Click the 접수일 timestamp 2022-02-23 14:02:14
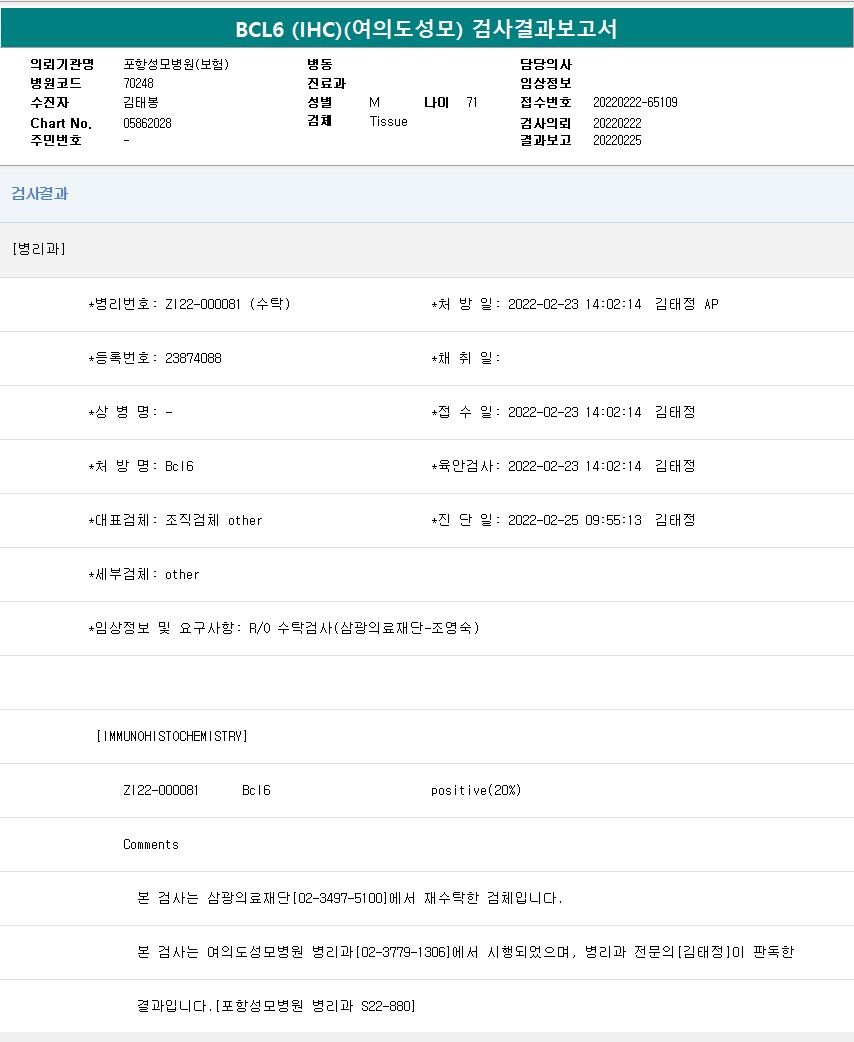Viewport: 854px width, 1042px height. click(x=575, y=412)
